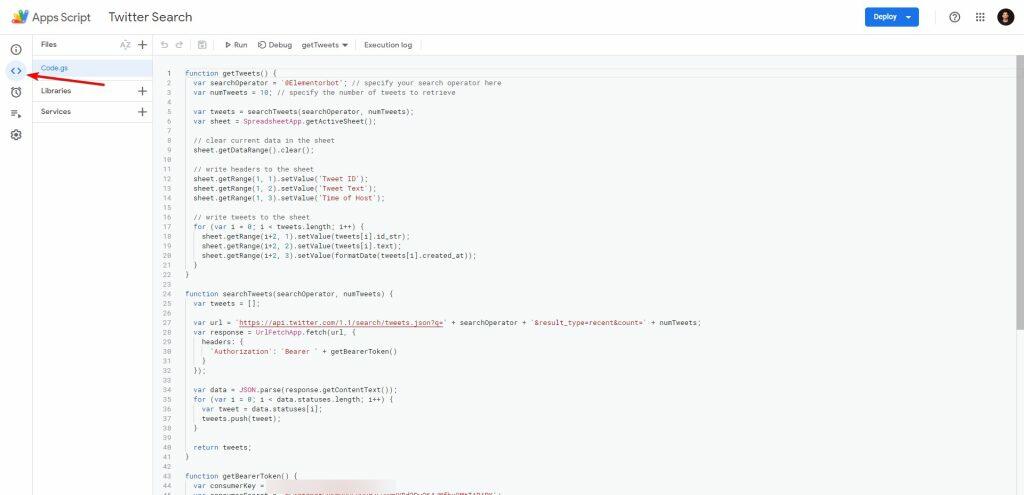The image size is (1024, 495).
Task: Open the account profile avatar
Action: click(x=1006, y=18)
